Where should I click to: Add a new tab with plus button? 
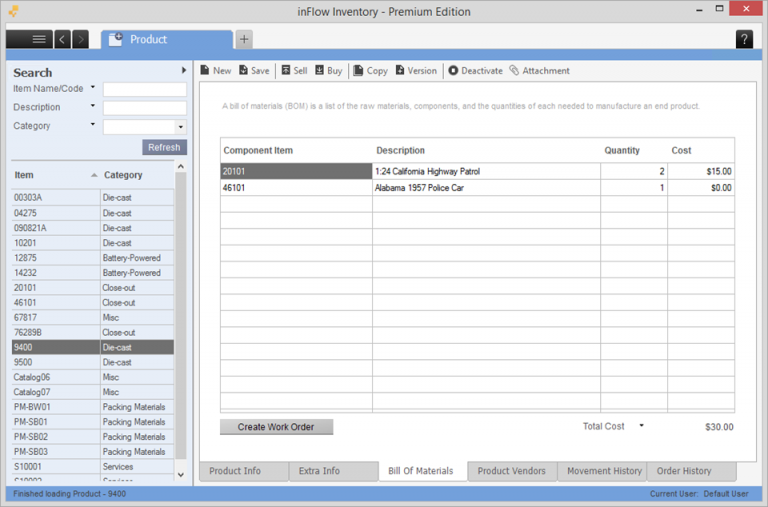tap(244, 39)
